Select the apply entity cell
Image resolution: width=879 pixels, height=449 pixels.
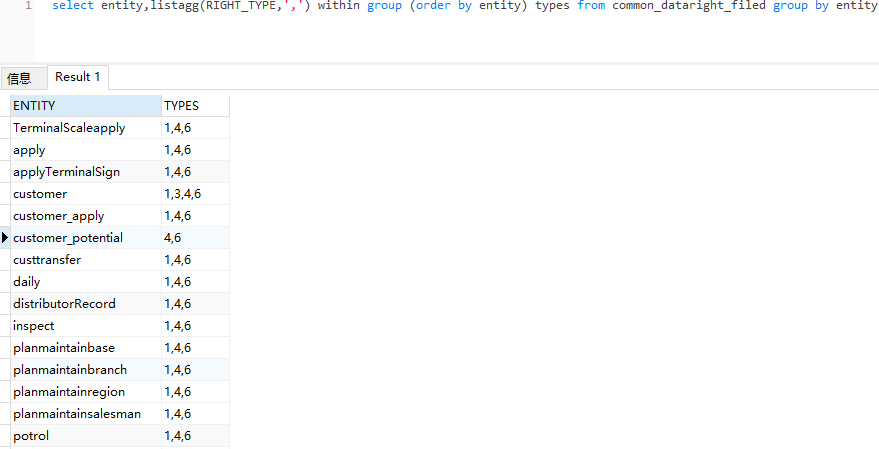86,150
